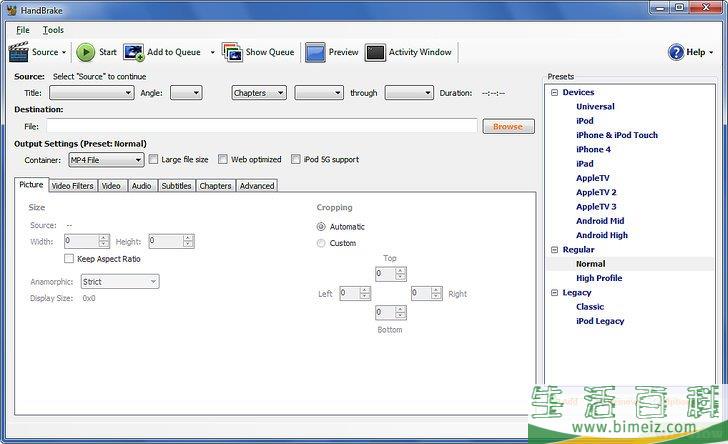Viewport: 728px width, 444px height.
Task: Switch to the Advanced tab
Action: click(x=257, y=186)
